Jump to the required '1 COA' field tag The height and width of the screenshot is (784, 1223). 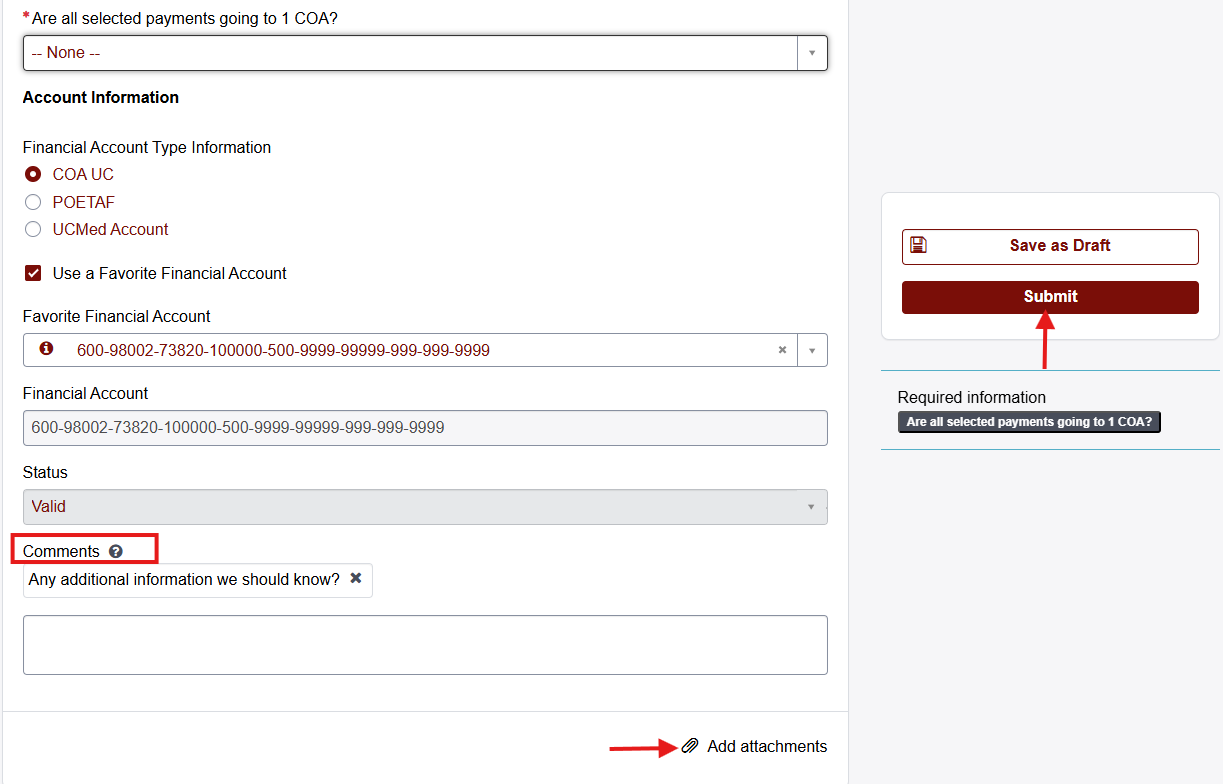pos(1029,422)
